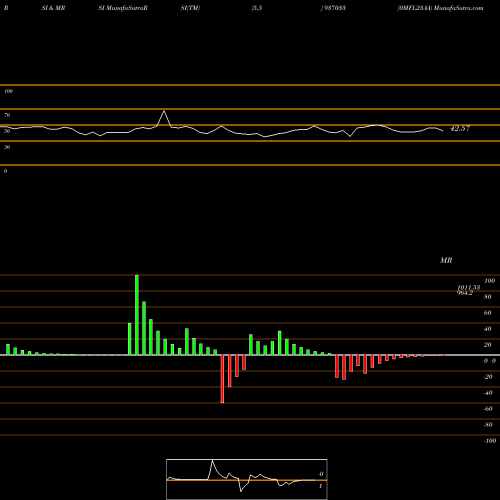Select the MR chart title label
The width and height of the screenshot is (500, 500).
[x=446, y=260]
